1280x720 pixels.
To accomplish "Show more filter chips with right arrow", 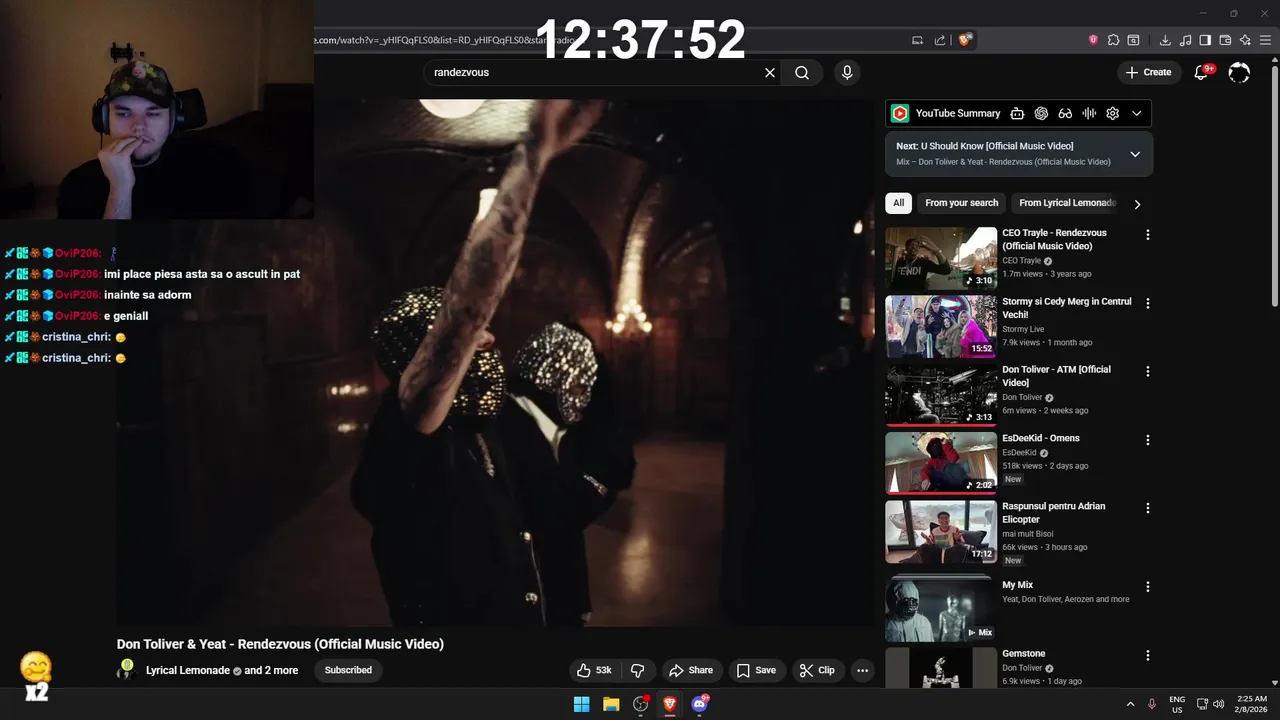I will tap(1137, 204).
